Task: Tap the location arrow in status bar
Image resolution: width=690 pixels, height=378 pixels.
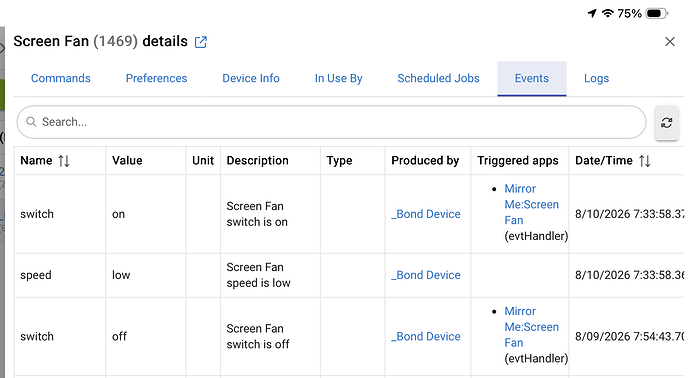Action: tap(592, 14)
